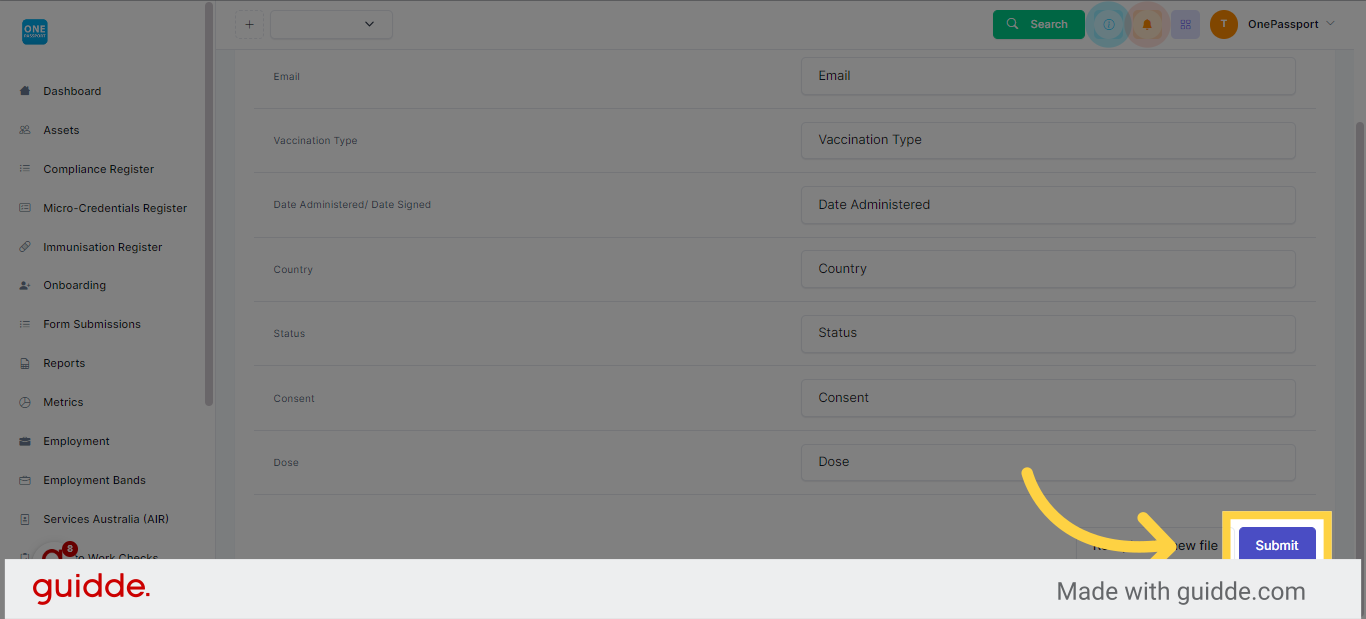Image resolution: width=1366 pixels, height=619 pixels.
Task: Open the Country mapping dropdown
Action: coord(1048,269)
